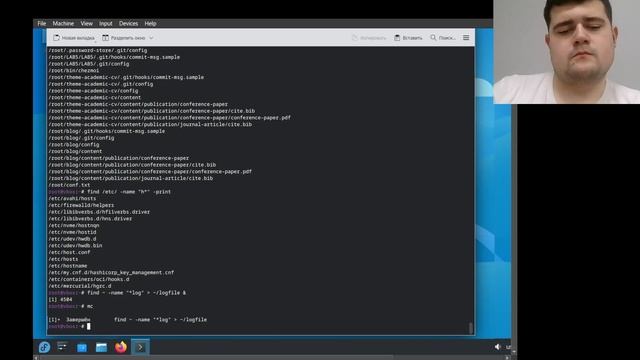Click the webcam video overlay
This screenshot has height=360, width=640.
(567, 52)
